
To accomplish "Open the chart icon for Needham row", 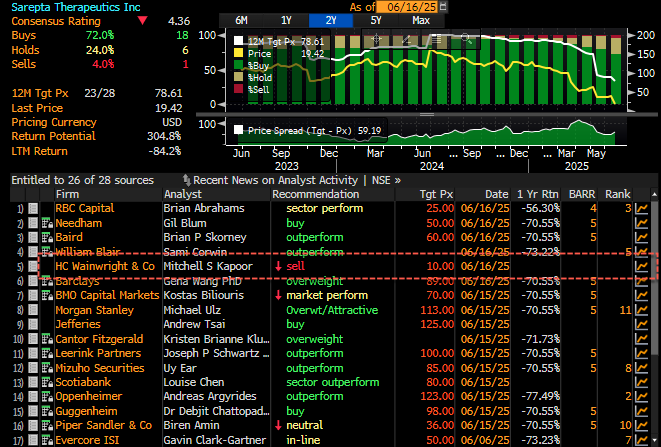I will pos(642,223).
